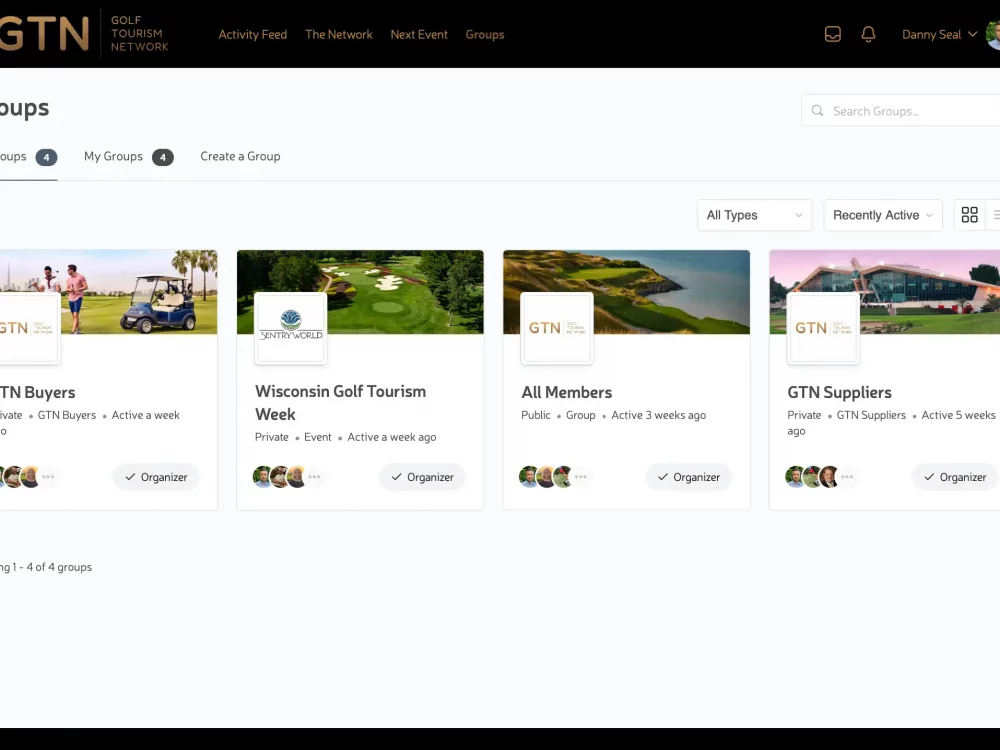Click Organizer button on All Members card
The width and height of the screenshot is (1000, 750).
point(688,477)
